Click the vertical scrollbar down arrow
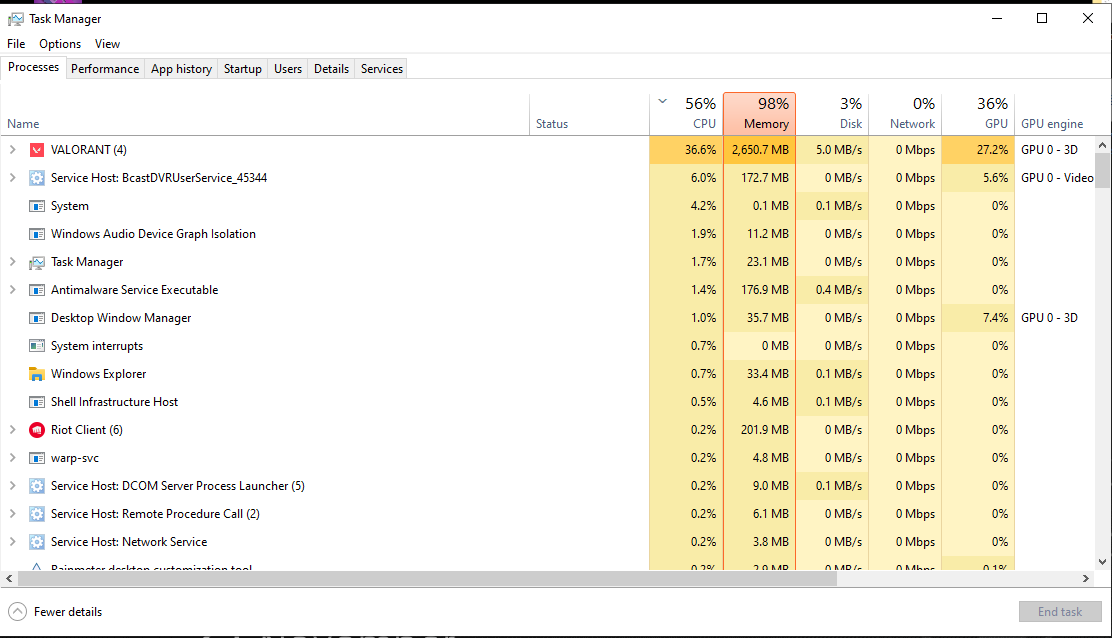The image size is (1112, 638). click(1103, 562)
